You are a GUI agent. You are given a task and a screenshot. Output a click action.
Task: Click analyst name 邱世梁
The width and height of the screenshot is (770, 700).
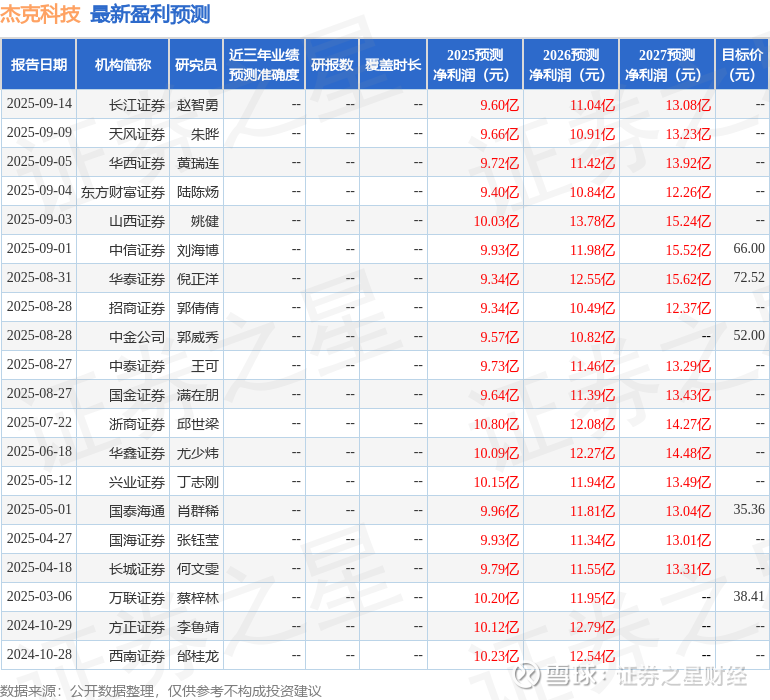(x=198, y=424)
